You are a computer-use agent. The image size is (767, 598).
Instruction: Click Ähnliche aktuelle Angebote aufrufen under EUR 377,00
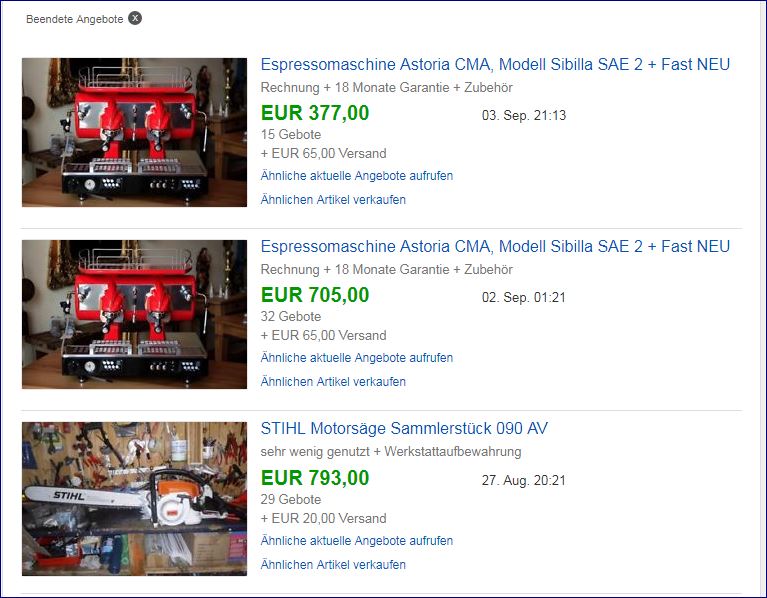357,176
